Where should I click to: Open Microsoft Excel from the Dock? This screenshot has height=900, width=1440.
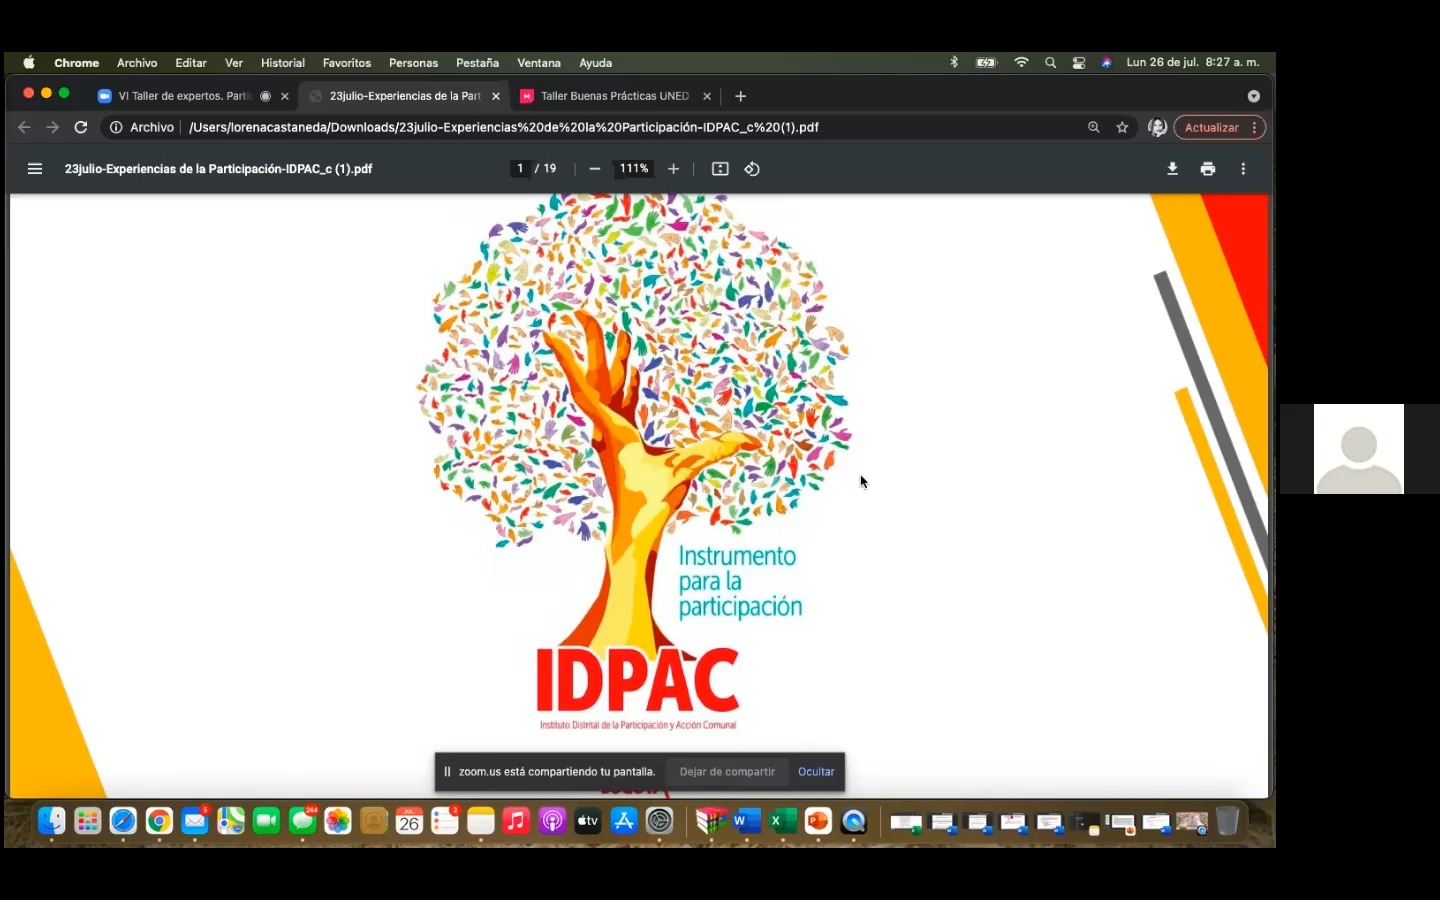click(x=782, y=821)
